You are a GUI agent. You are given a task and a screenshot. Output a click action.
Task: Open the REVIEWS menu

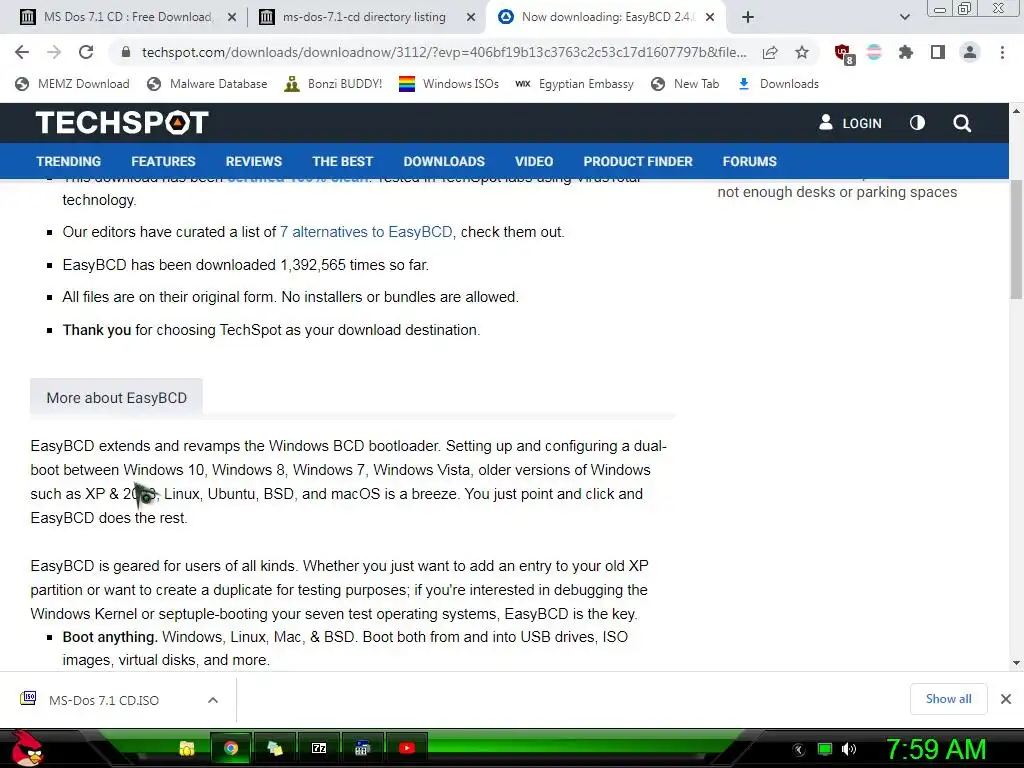[254, 161]
